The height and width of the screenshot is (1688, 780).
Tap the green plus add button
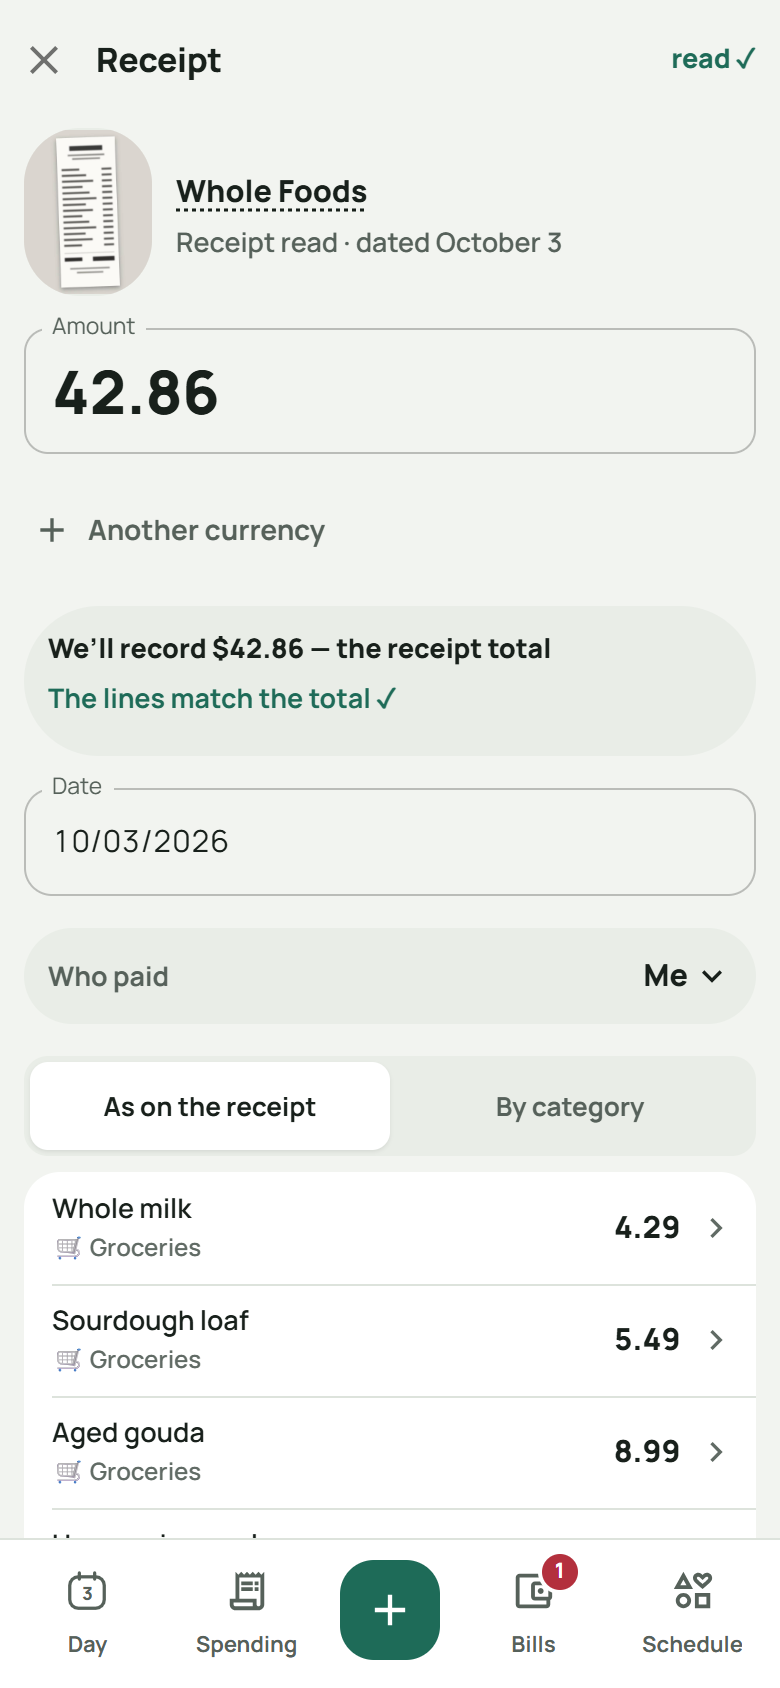coord(390,1610)
